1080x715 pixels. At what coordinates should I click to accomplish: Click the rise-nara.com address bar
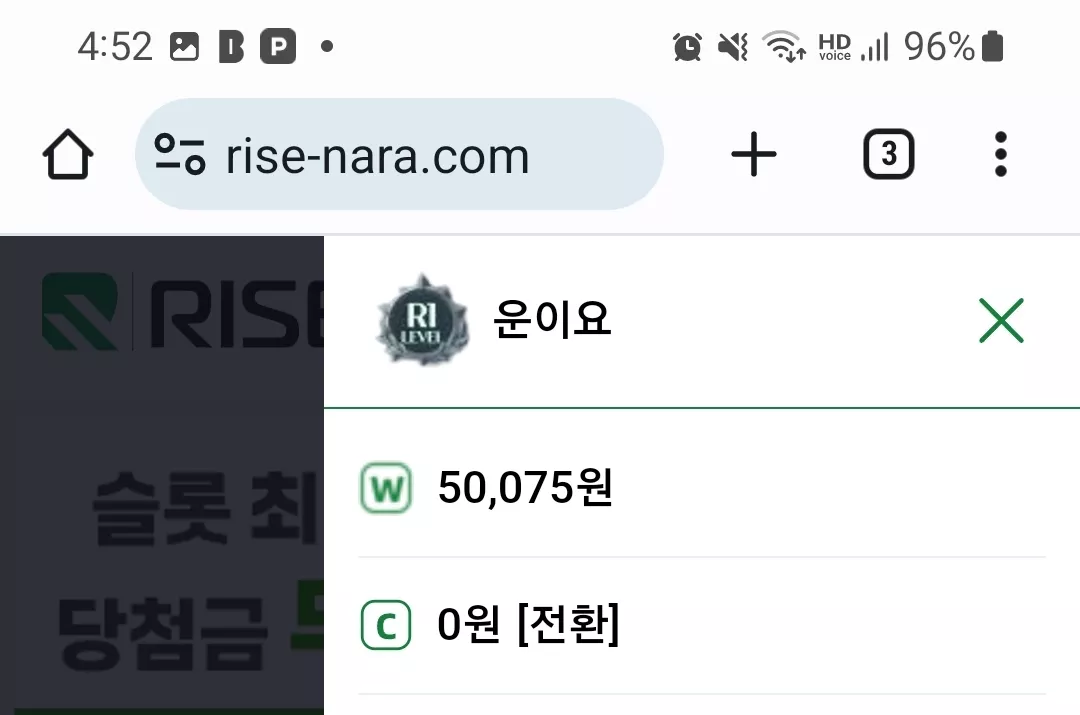399,154
